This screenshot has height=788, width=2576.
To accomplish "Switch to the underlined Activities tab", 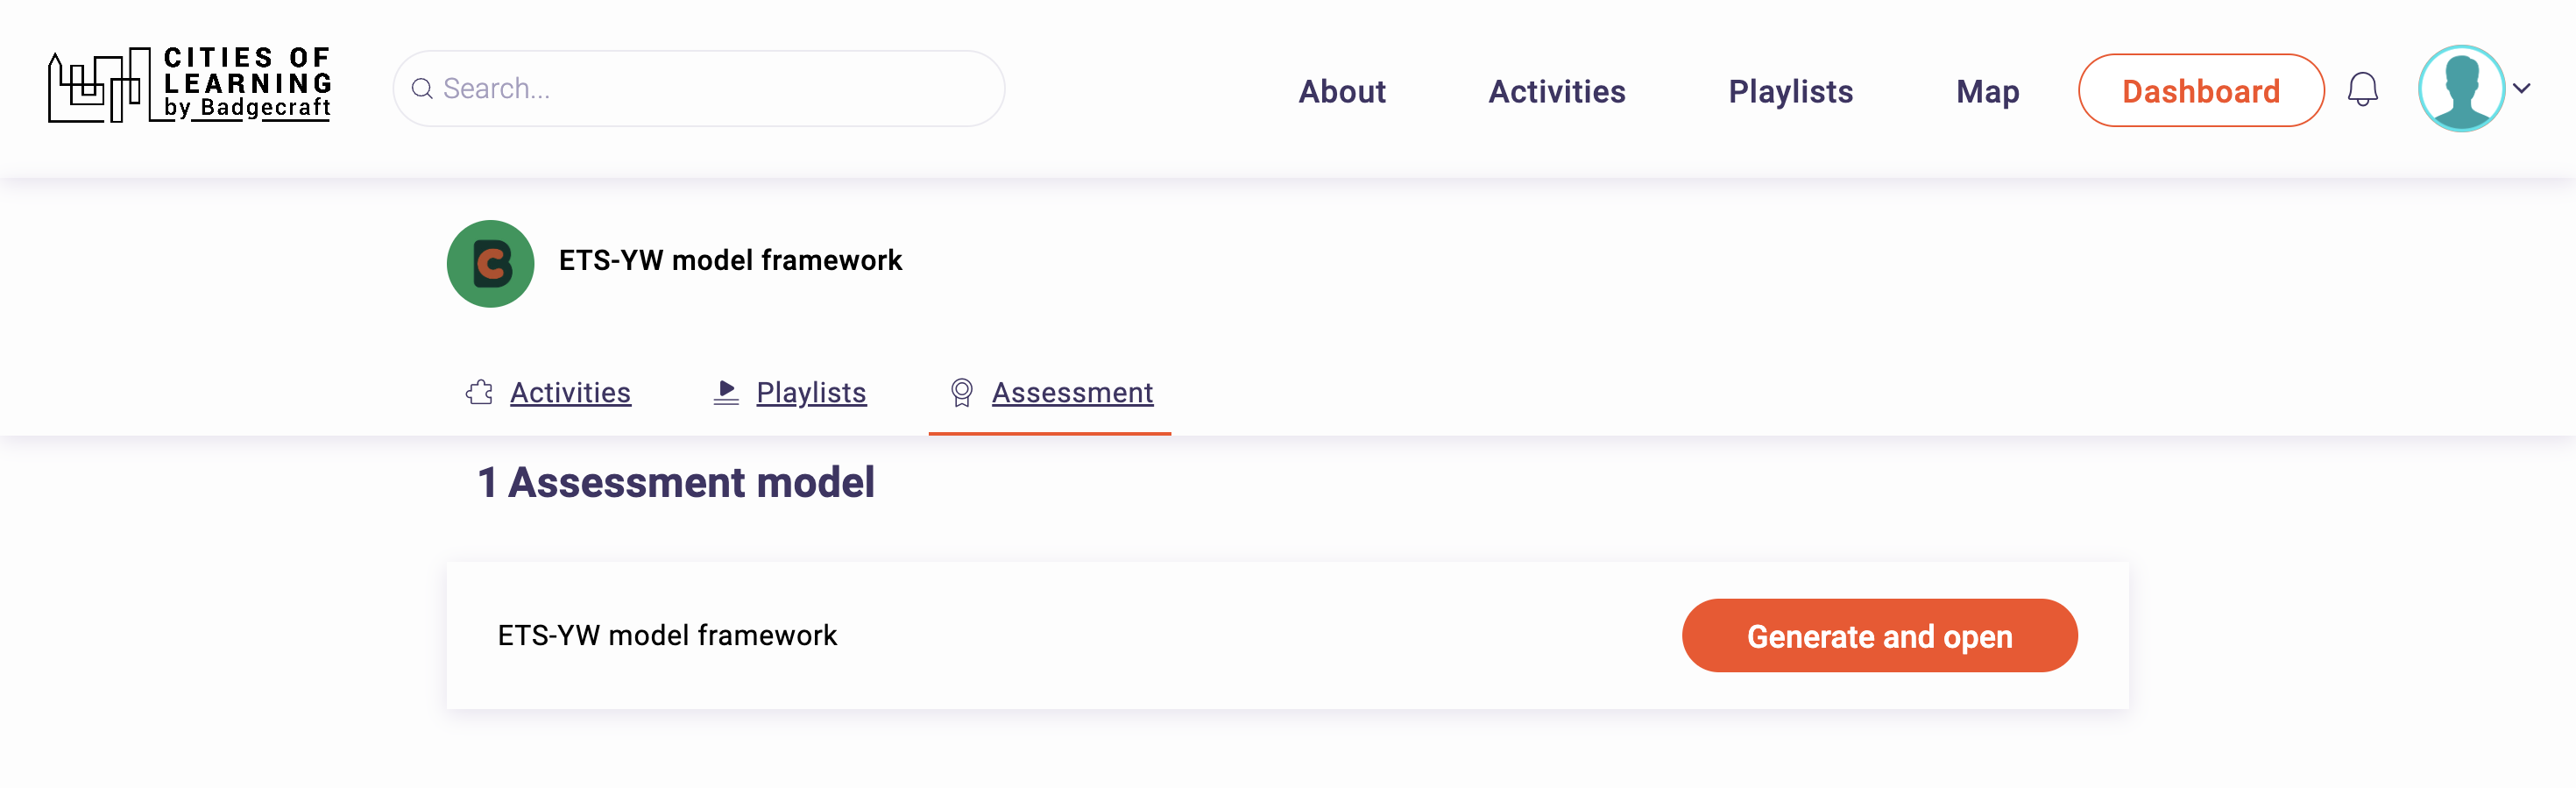I will pyautogui.click(x=570, y=392).
